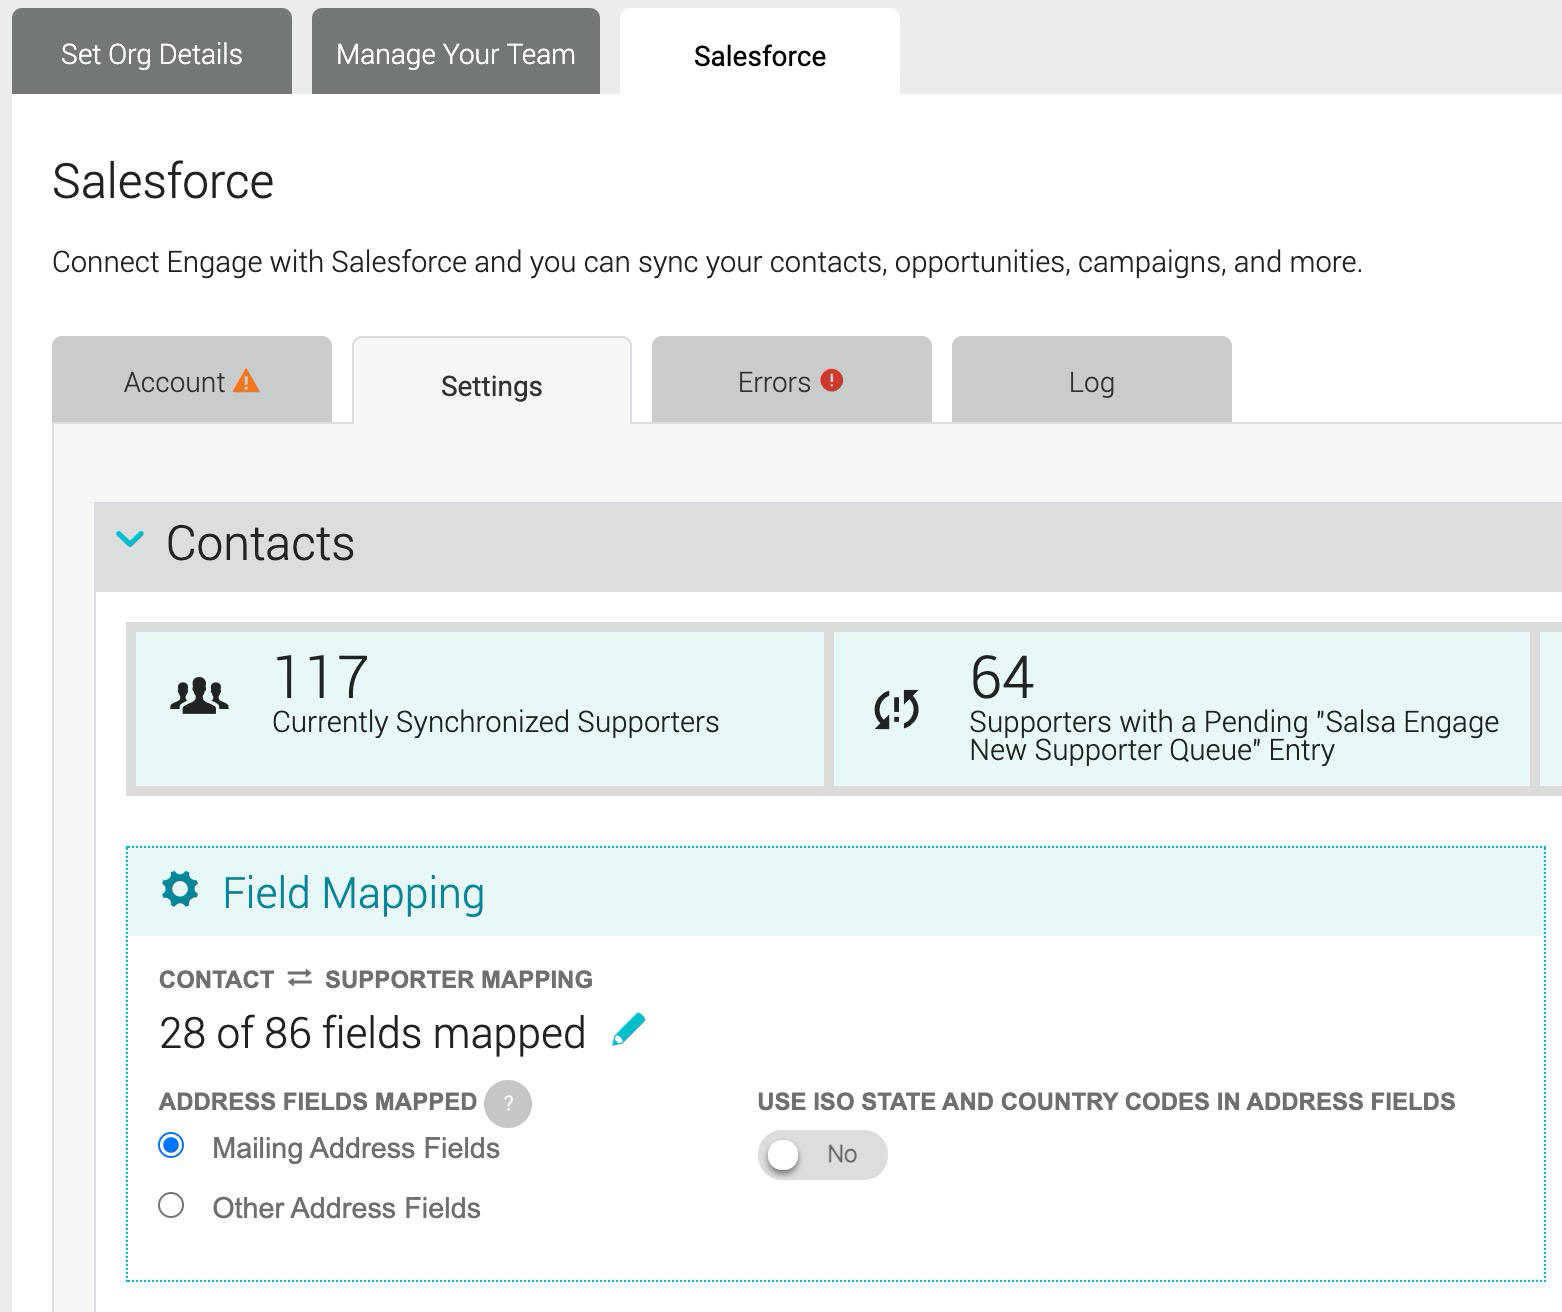Screen dimensions: 1562x1312
Task: Toggle ISO state and country codes switch
Action: pos(822,1155)
